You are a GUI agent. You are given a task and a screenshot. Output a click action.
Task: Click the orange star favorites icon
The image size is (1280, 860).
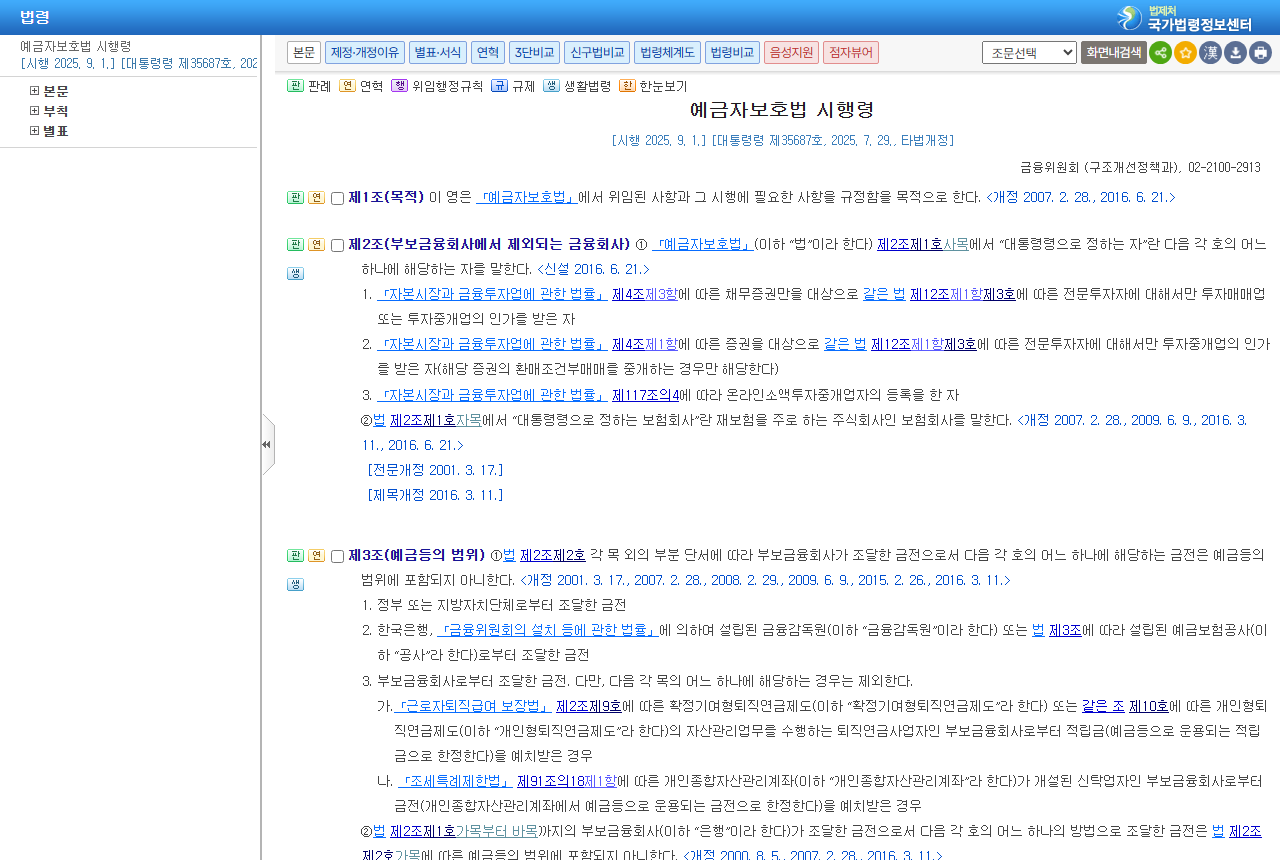[1185, 52]
